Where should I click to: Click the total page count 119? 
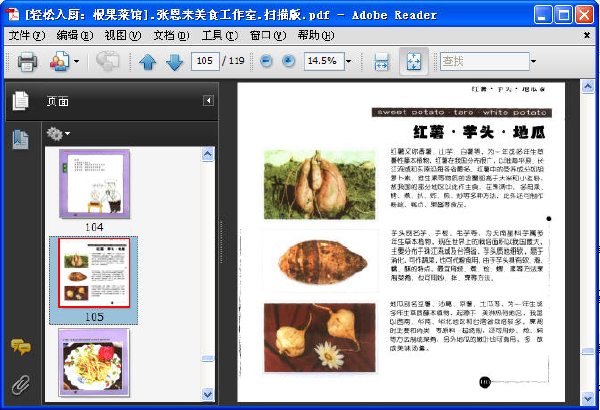coord(236,61)
